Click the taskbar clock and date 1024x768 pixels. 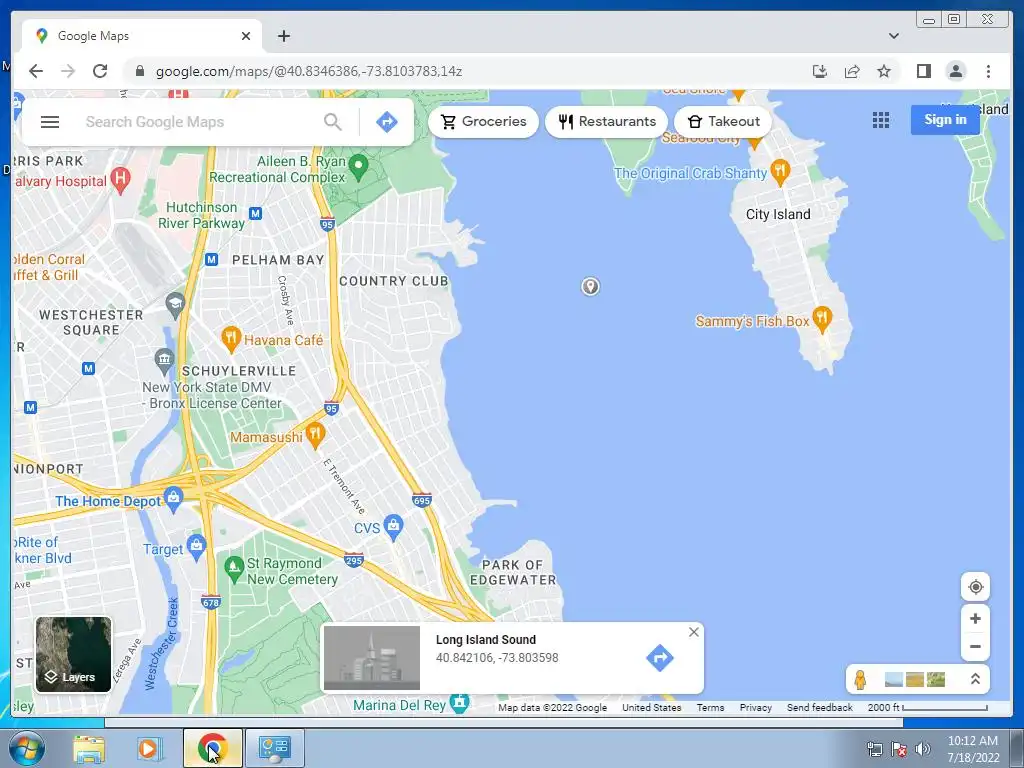click(973, 748)
